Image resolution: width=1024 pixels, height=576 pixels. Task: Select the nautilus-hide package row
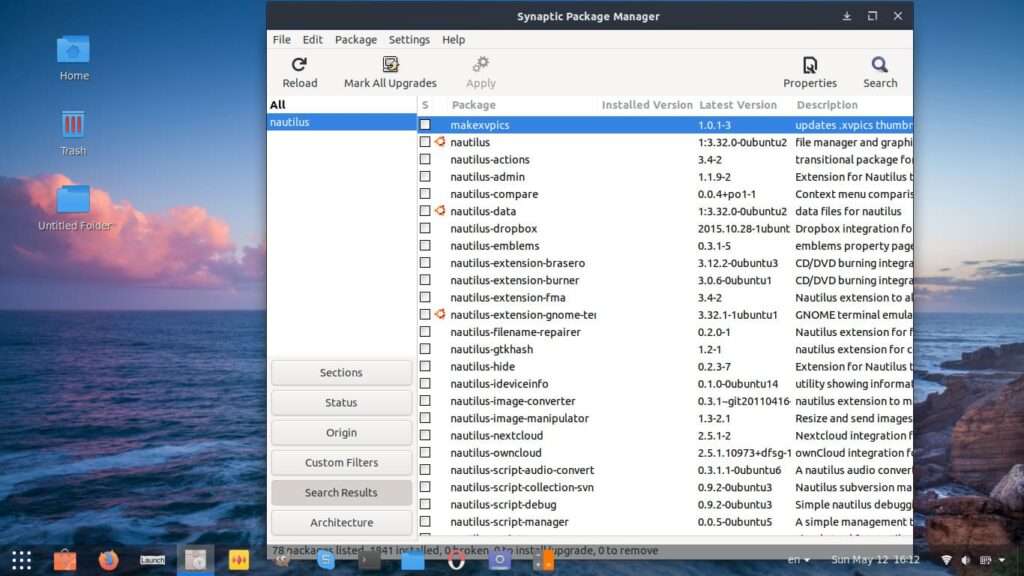665,366
